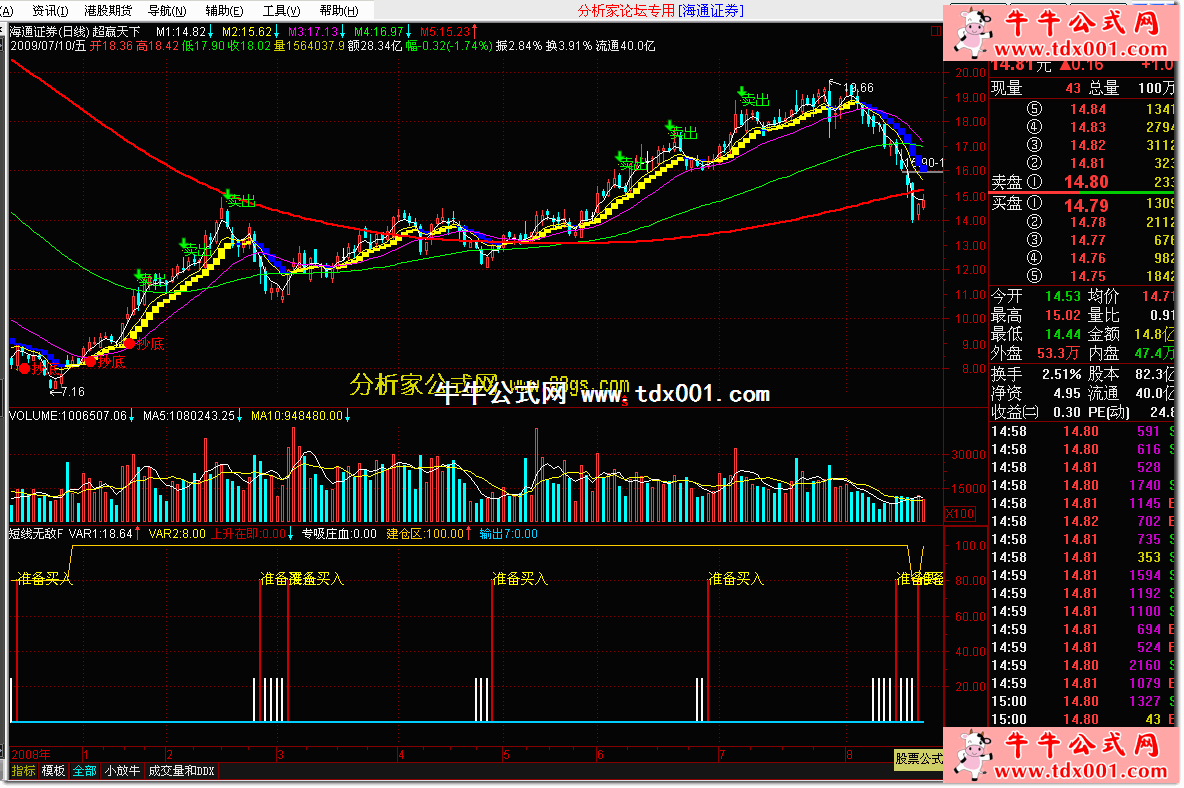
Task: Click the 换手 2.51% value
Action: (1062, 374)
